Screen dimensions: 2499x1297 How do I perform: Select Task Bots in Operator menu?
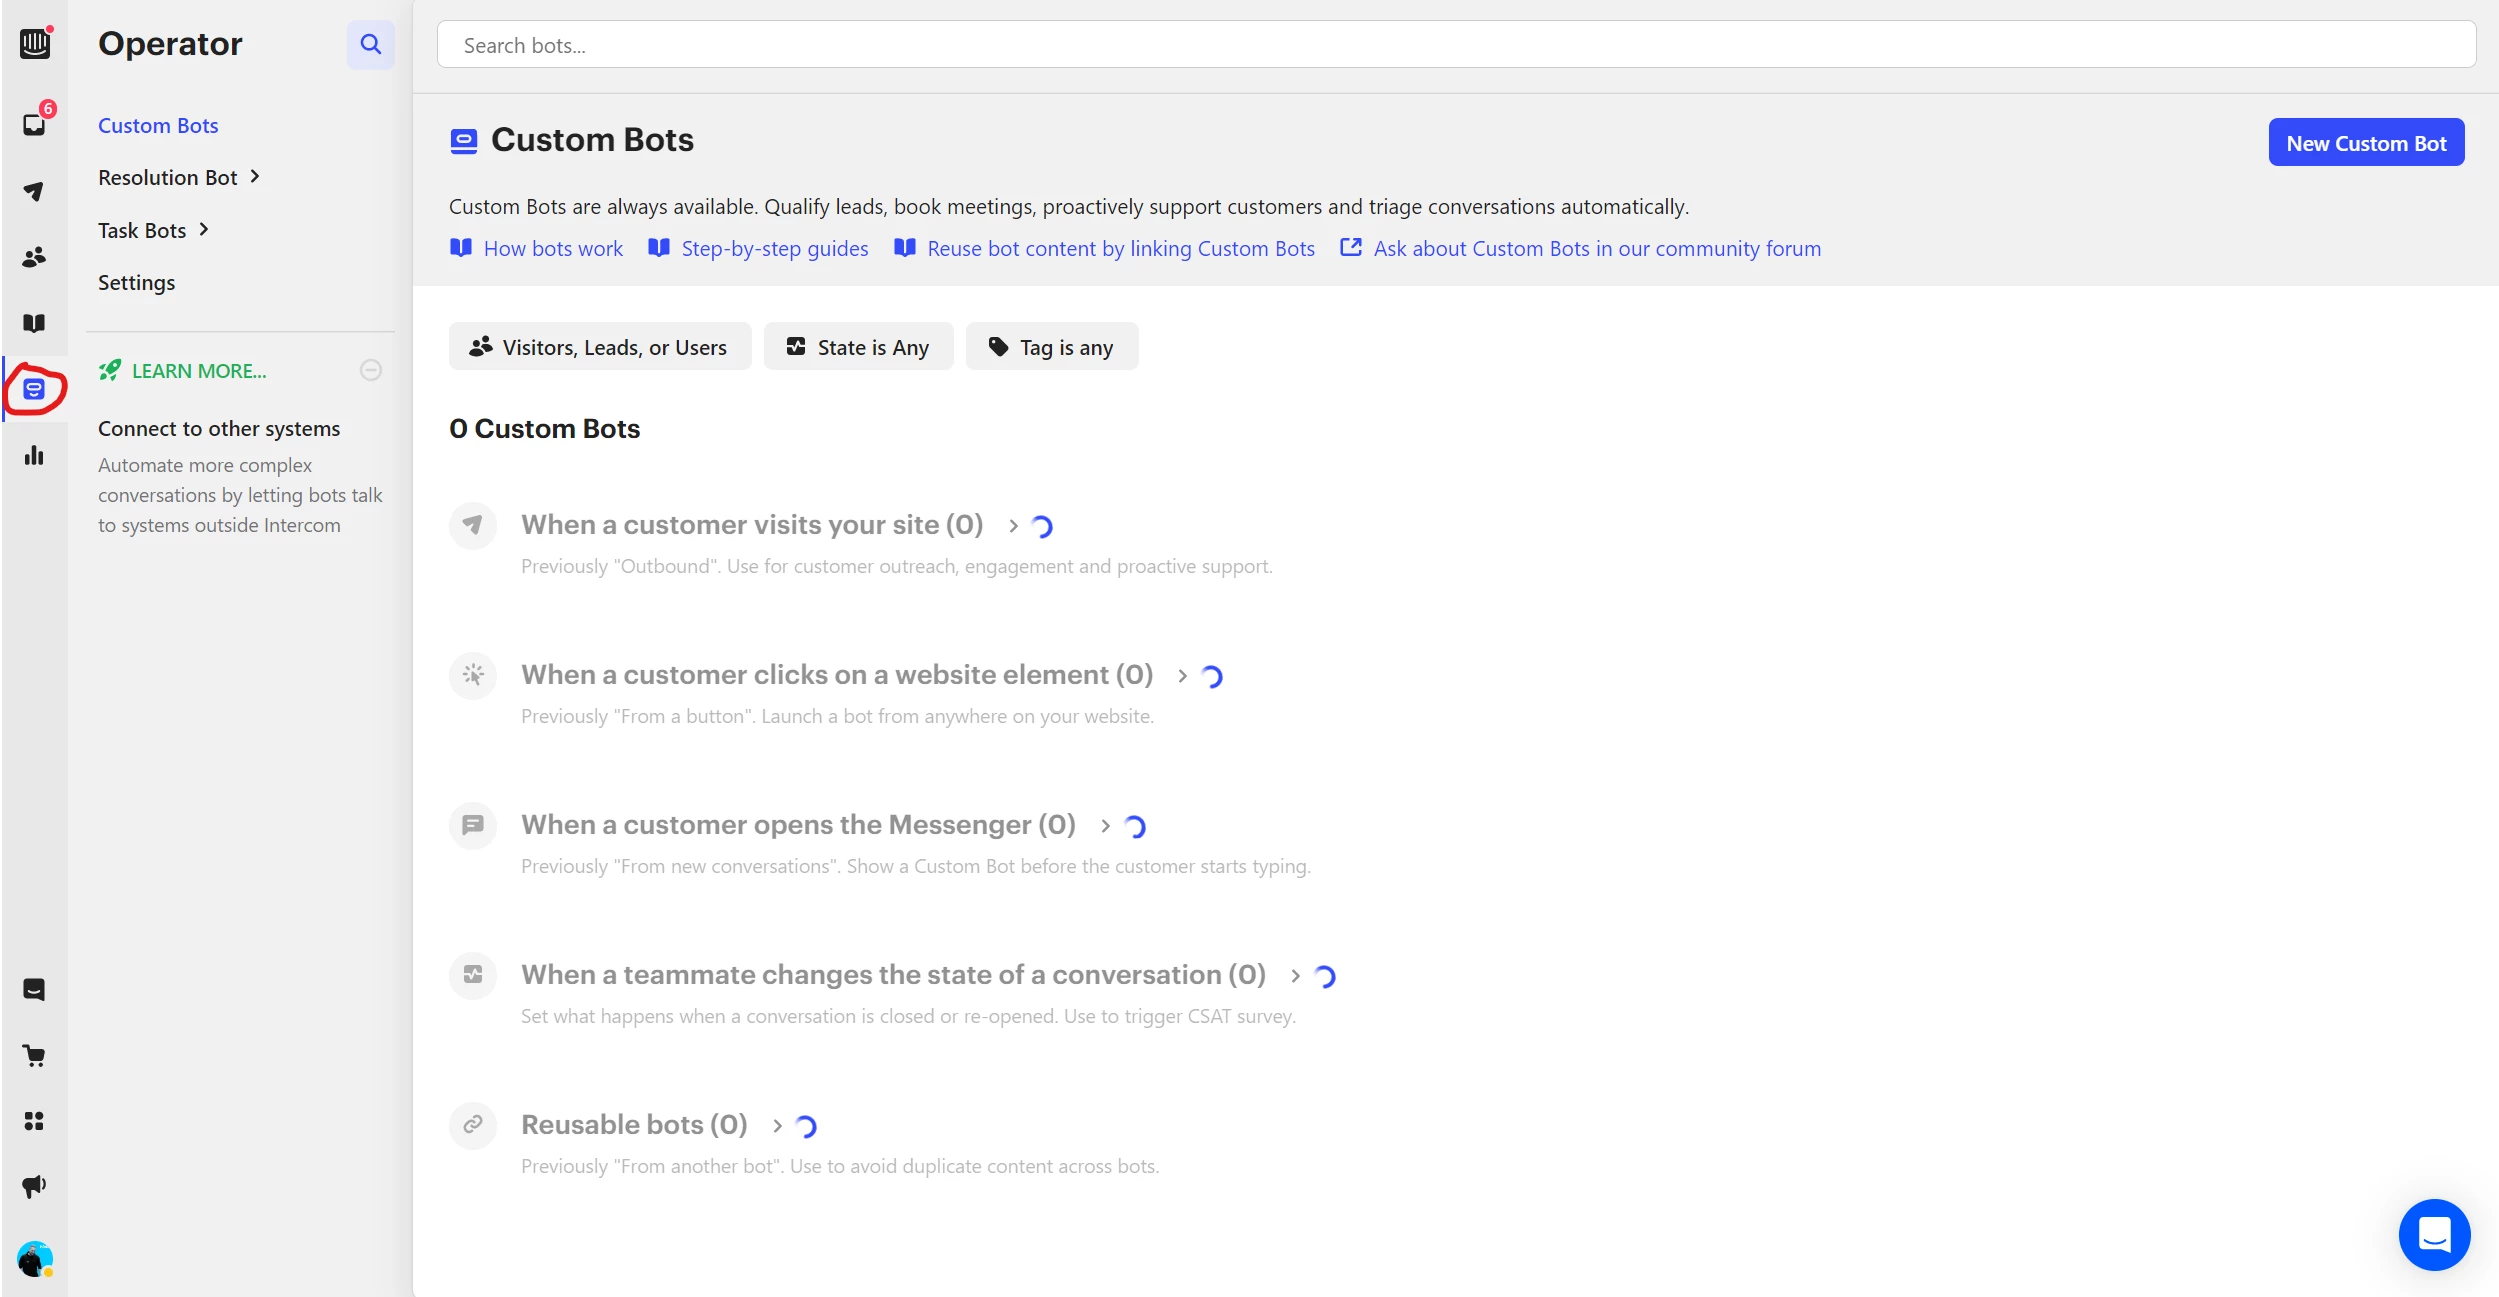[142, 230]
